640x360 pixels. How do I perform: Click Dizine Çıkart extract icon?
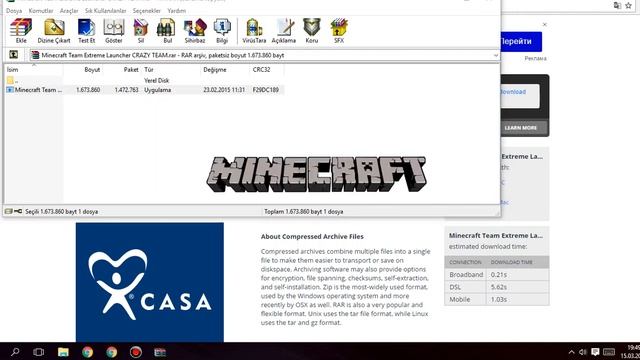point(54,31)
